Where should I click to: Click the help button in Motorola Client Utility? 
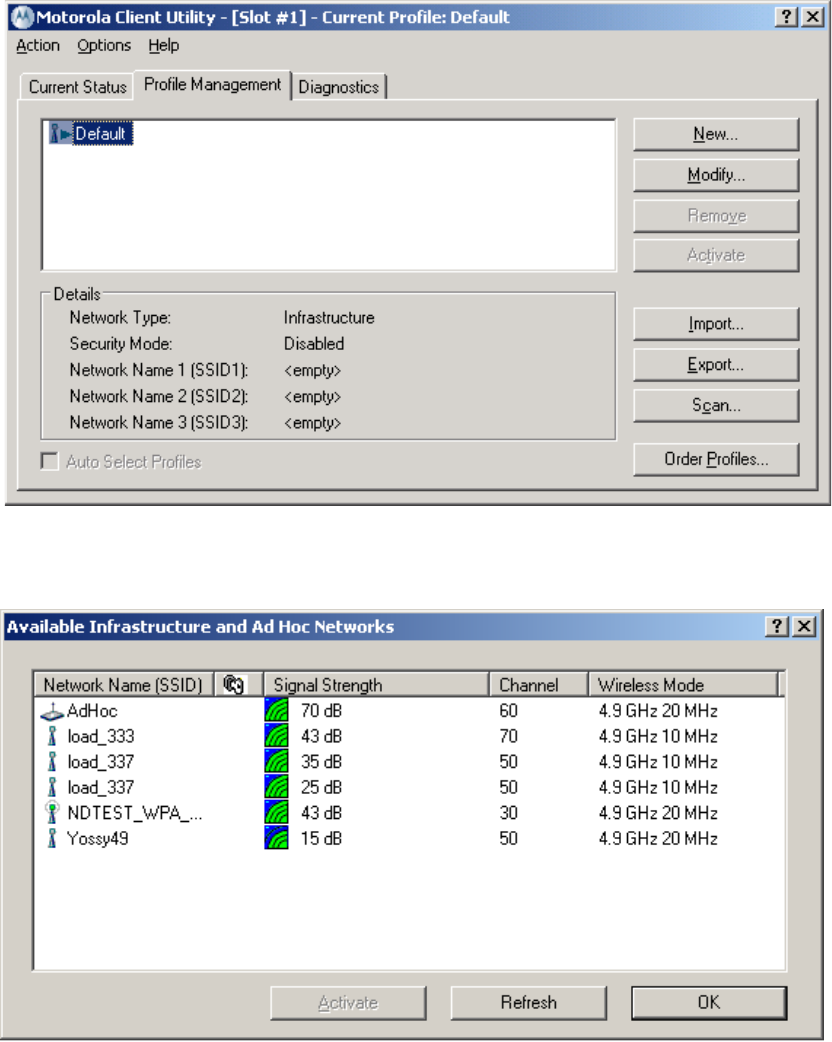(786, 17)
